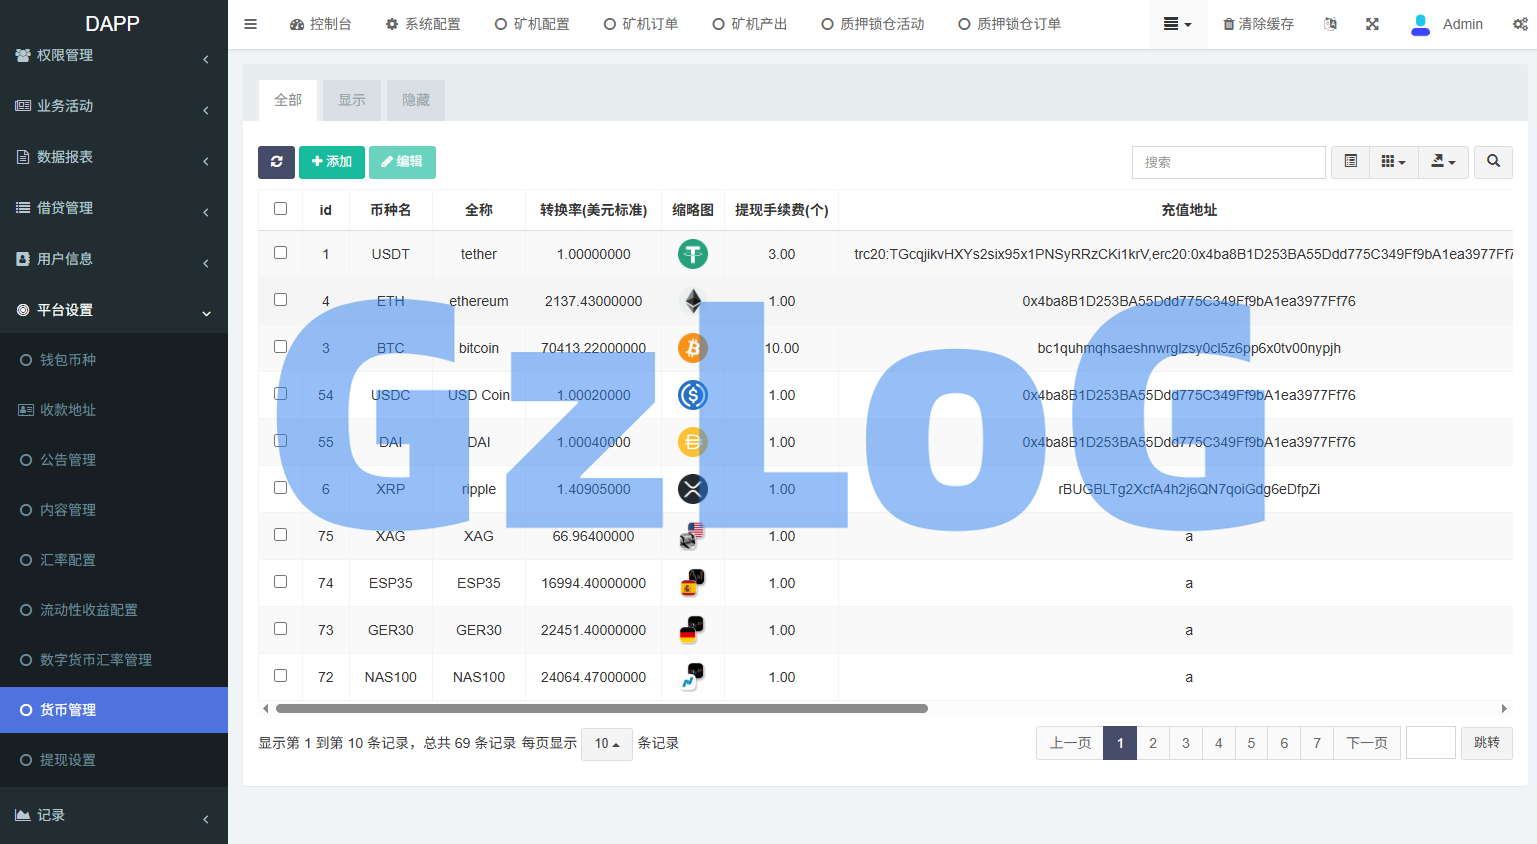Open the settings gears icon at top right
The height and width of the screenshot is (844, 1537).
(x=1520, y=23)
